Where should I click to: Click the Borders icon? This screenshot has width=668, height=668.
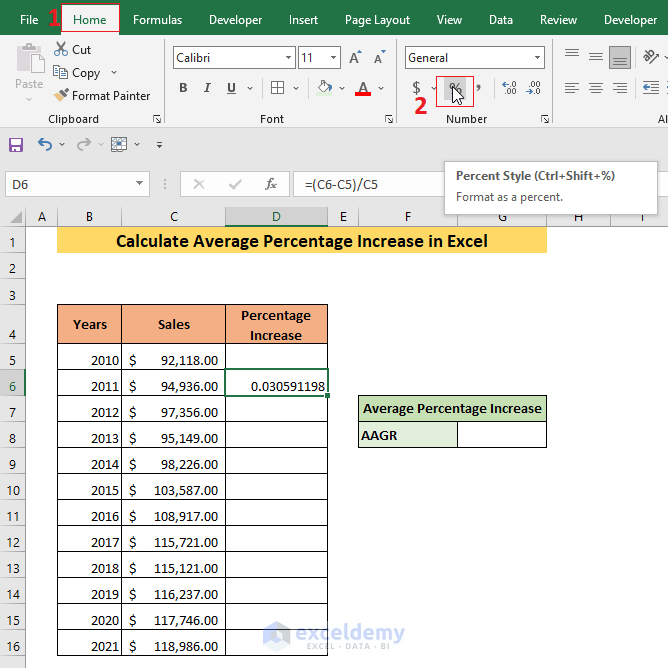point(277,88)
